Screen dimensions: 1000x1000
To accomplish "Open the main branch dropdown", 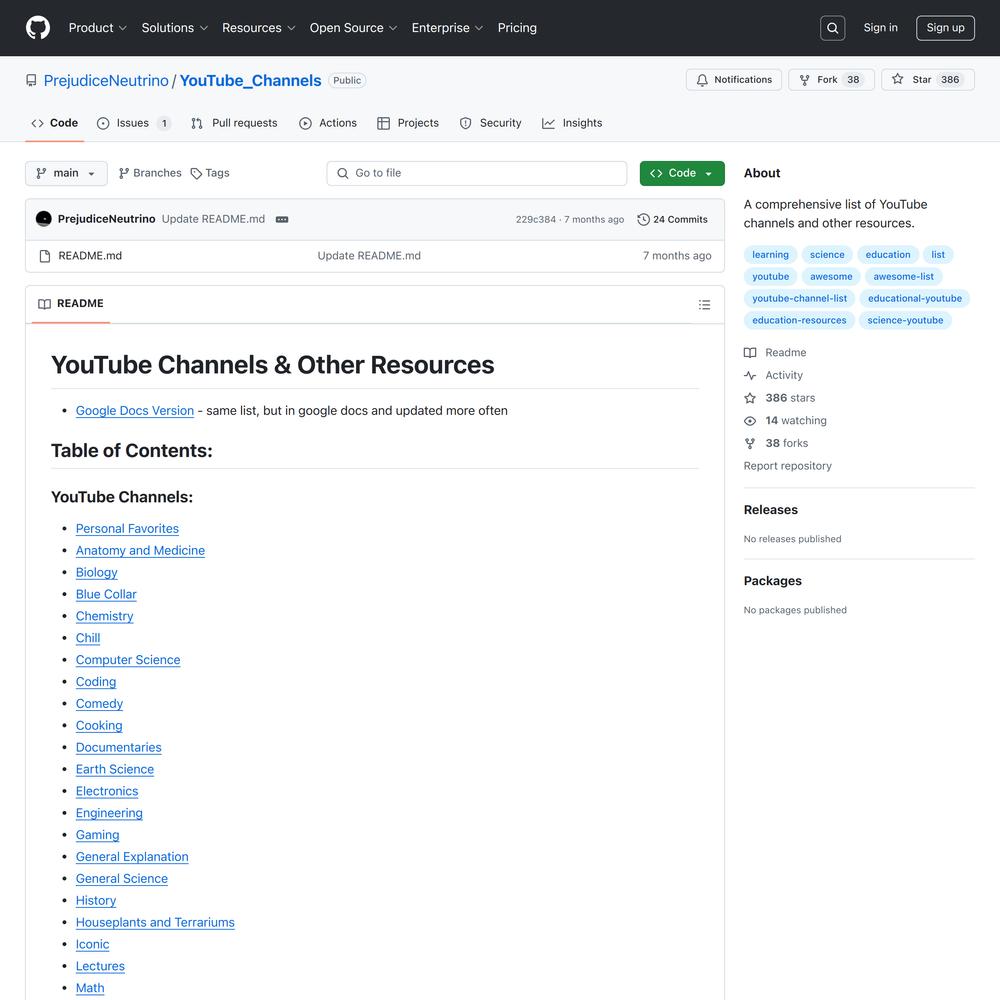I will coord(66,173).
